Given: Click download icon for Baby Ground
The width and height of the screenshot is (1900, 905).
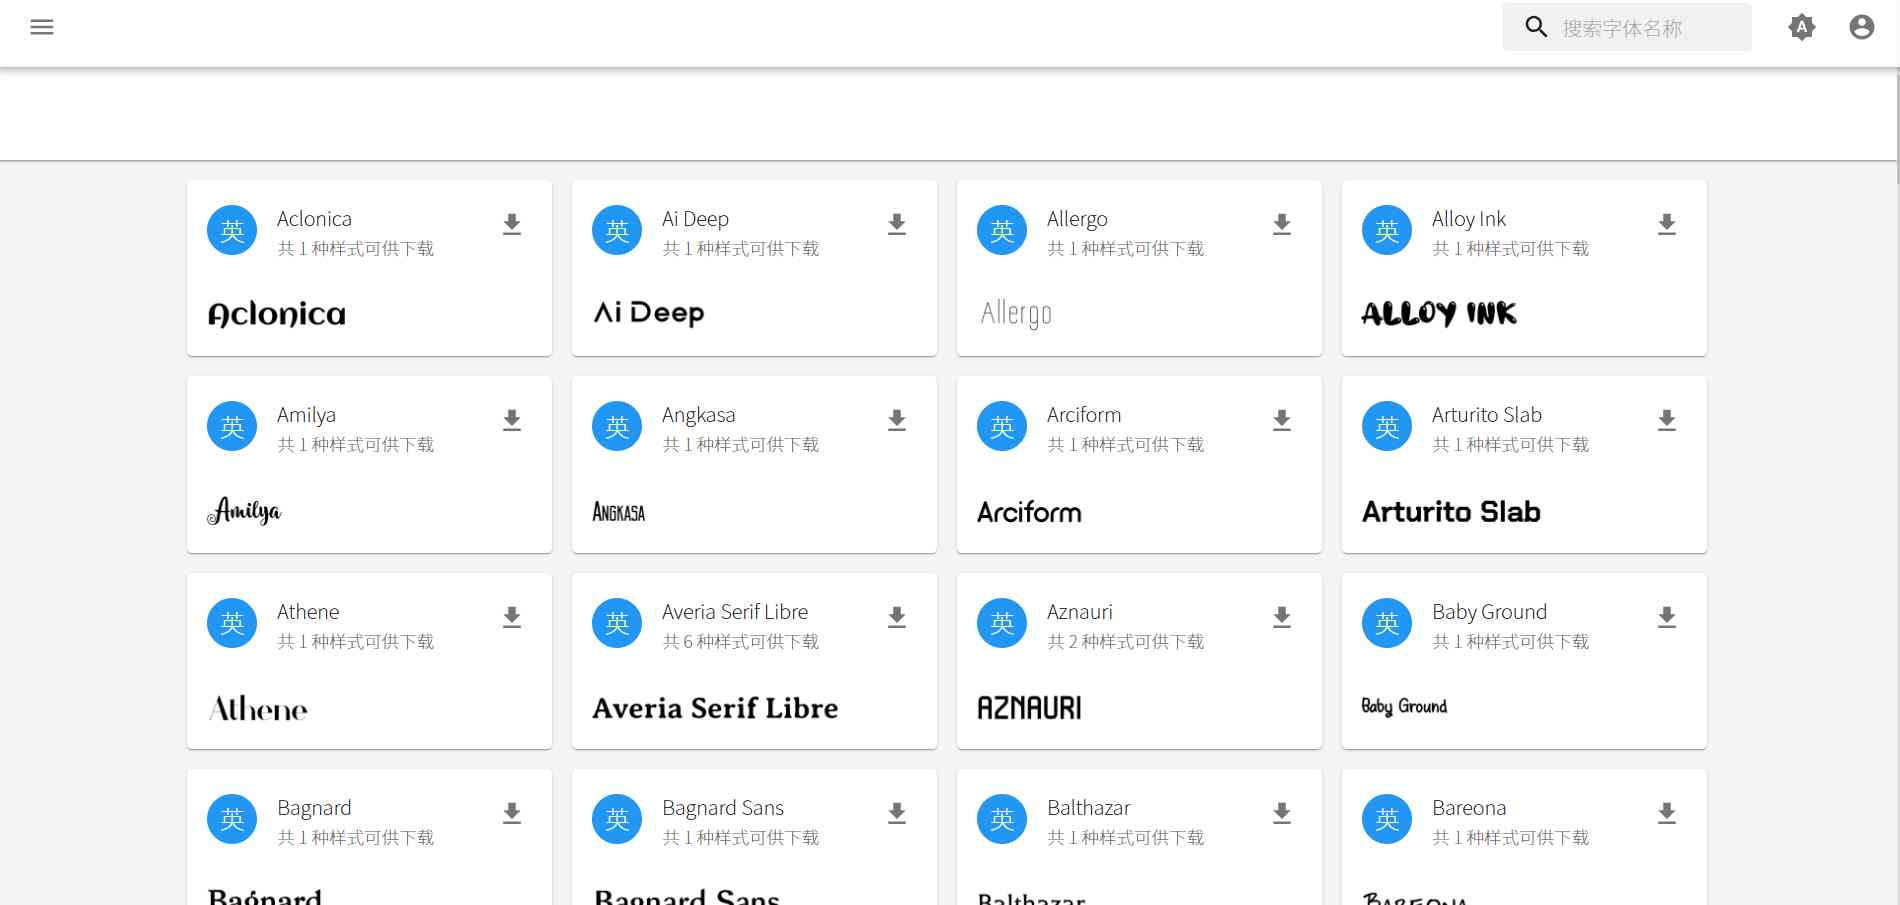Looking at the screenshot, I should tap(1667, 617).
